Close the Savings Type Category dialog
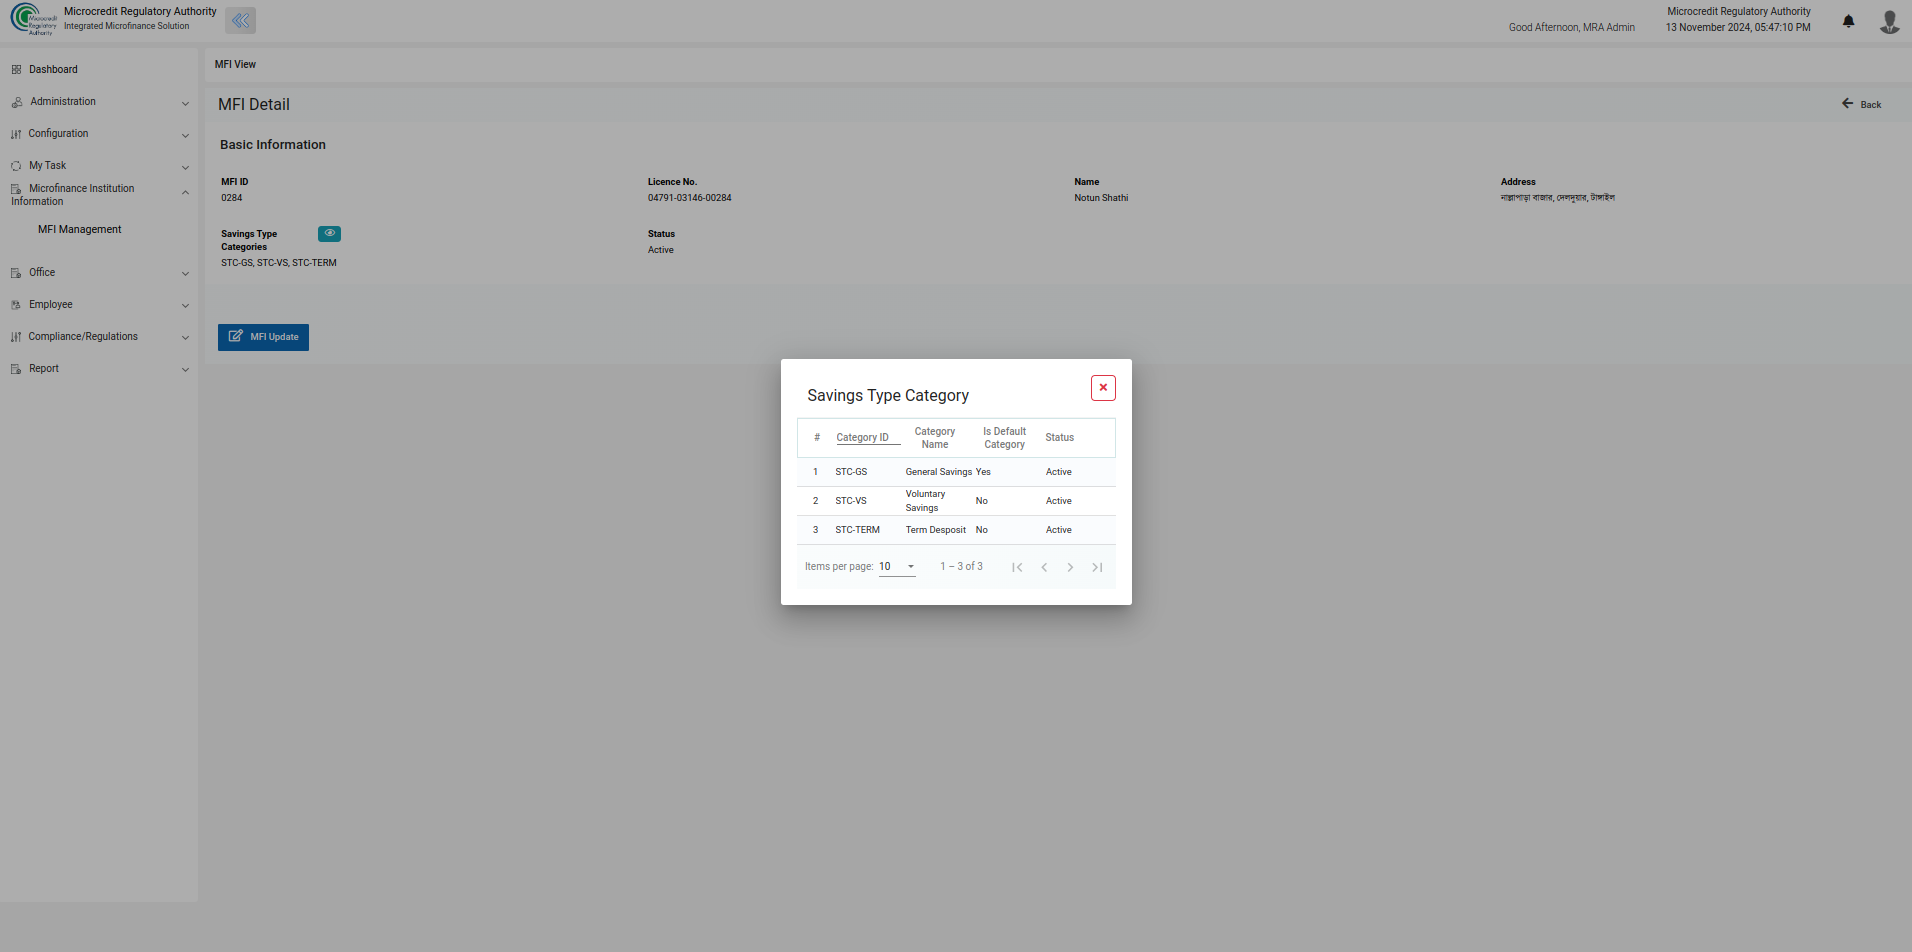 1103,388
